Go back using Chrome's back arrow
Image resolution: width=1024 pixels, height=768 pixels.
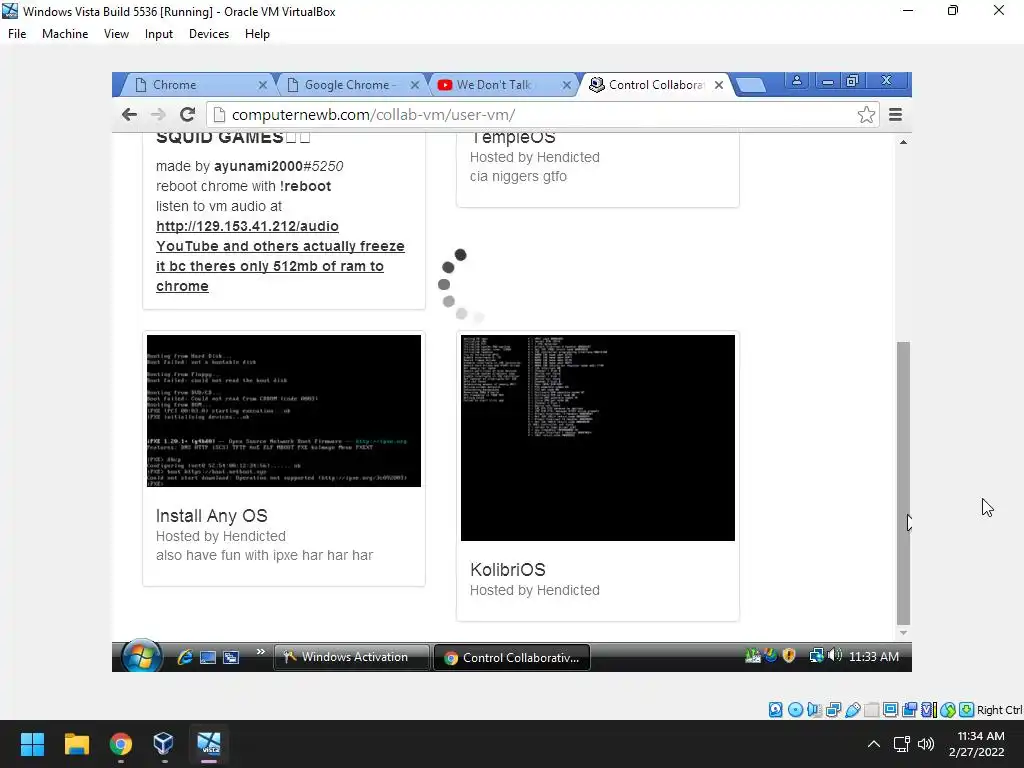pos(129,114)
